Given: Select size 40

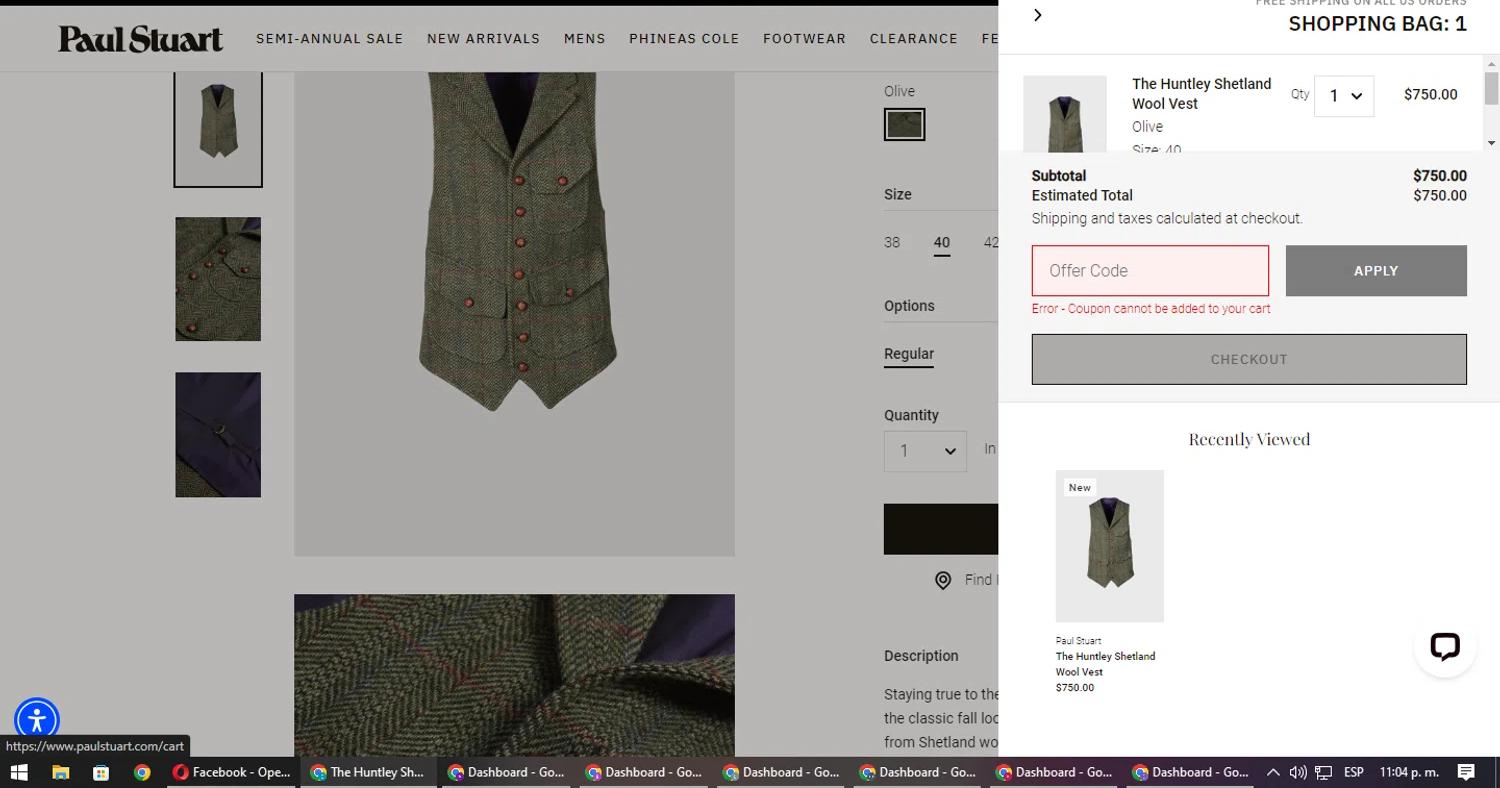Looking at the screenshot, I should tap(941, 242).
